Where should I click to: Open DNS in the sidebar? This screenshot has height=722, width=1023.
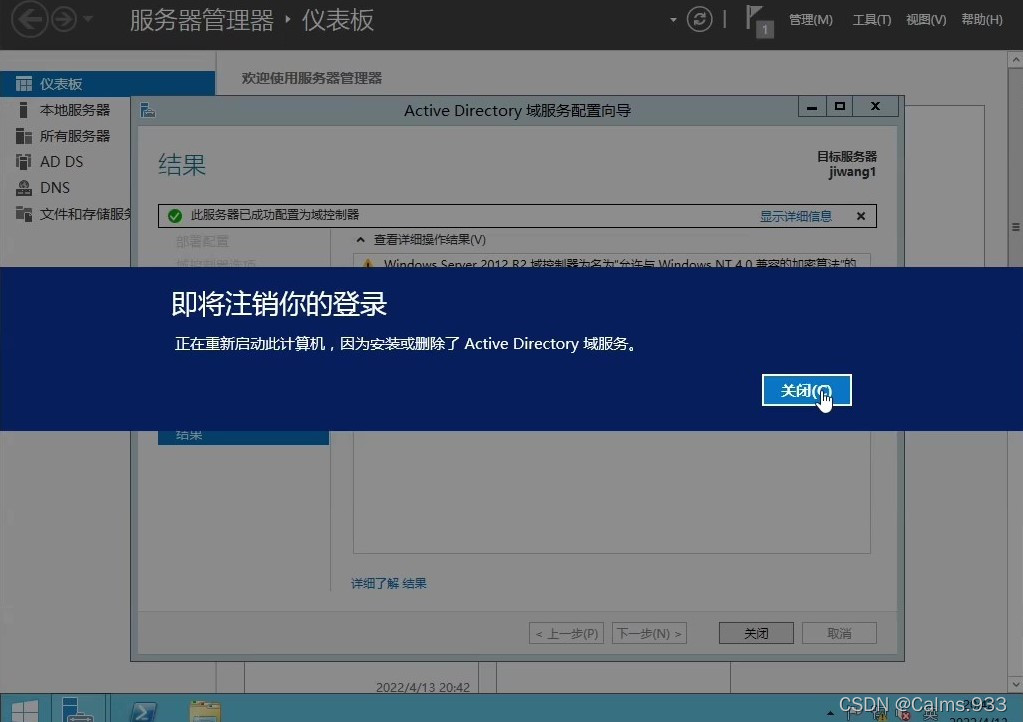tap(55, 188)
